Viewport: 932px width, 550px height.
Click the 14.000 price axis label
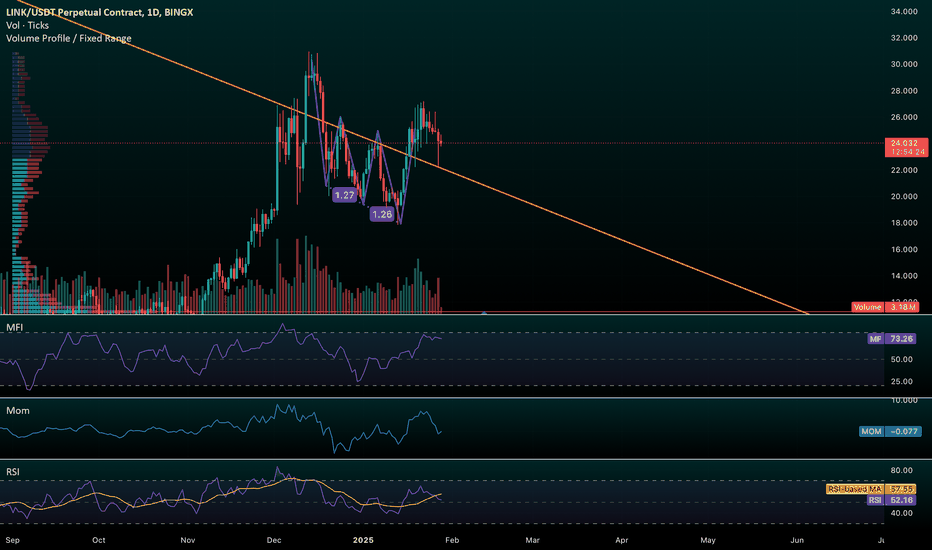coord(904,276)
